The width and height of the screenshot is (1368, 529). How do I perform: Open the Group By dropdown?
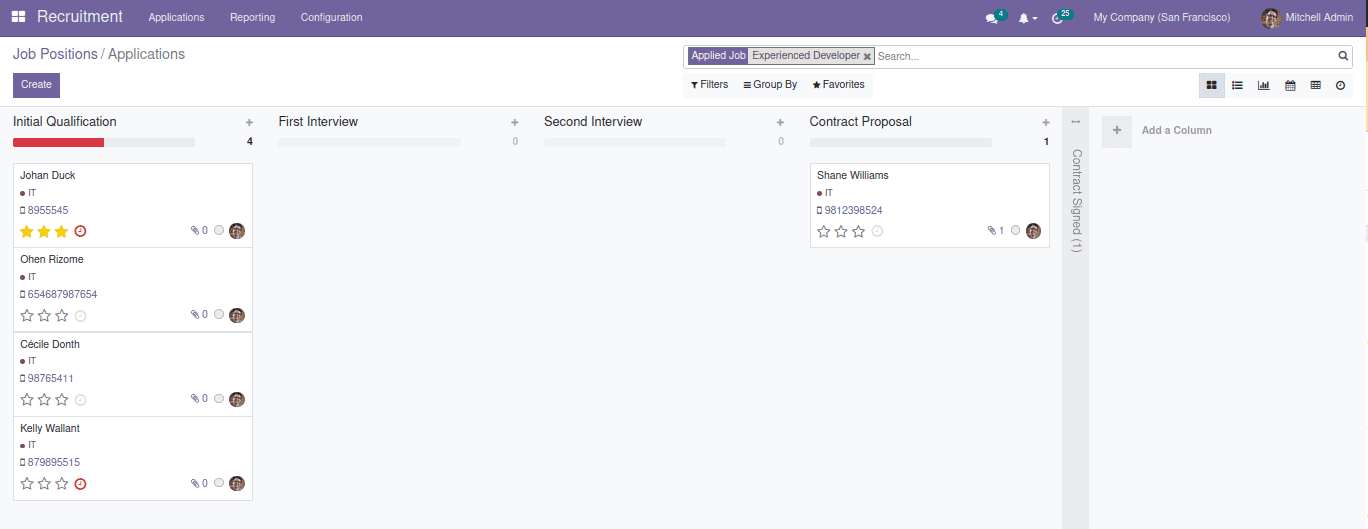770,85
